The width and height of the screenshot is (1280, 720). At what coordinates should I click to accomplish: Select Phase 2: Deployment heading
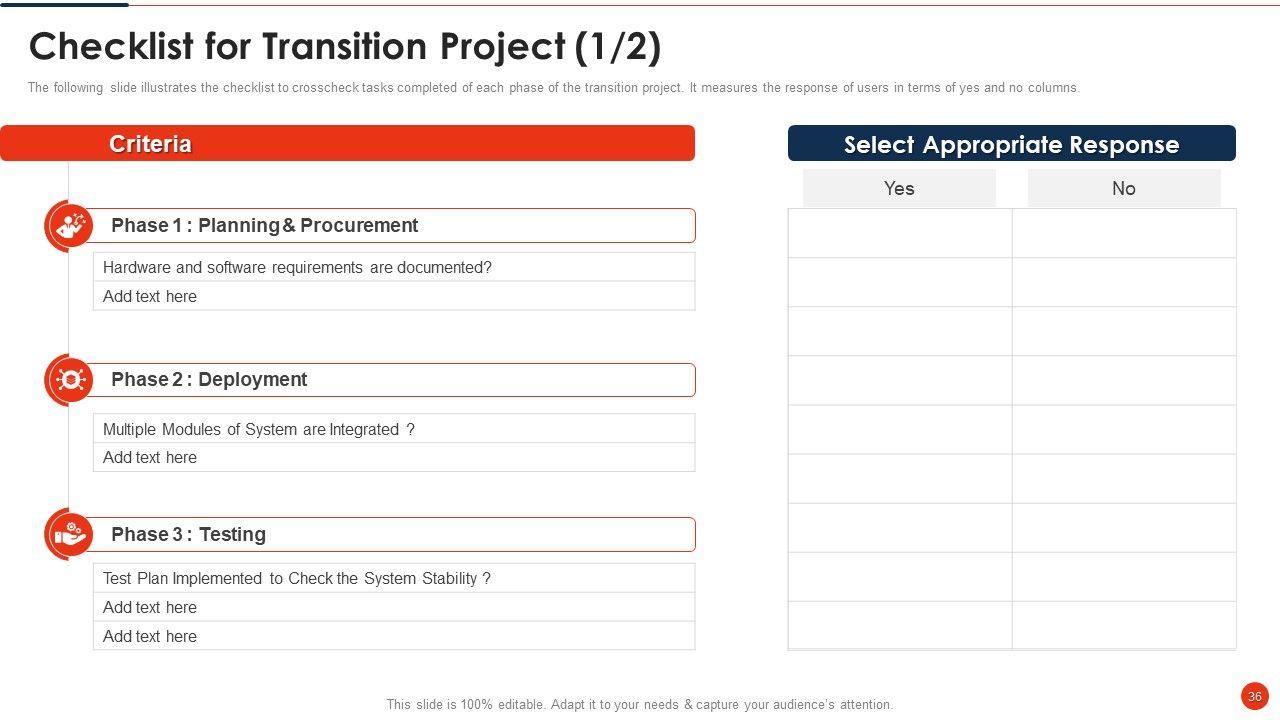pos(209,380)
